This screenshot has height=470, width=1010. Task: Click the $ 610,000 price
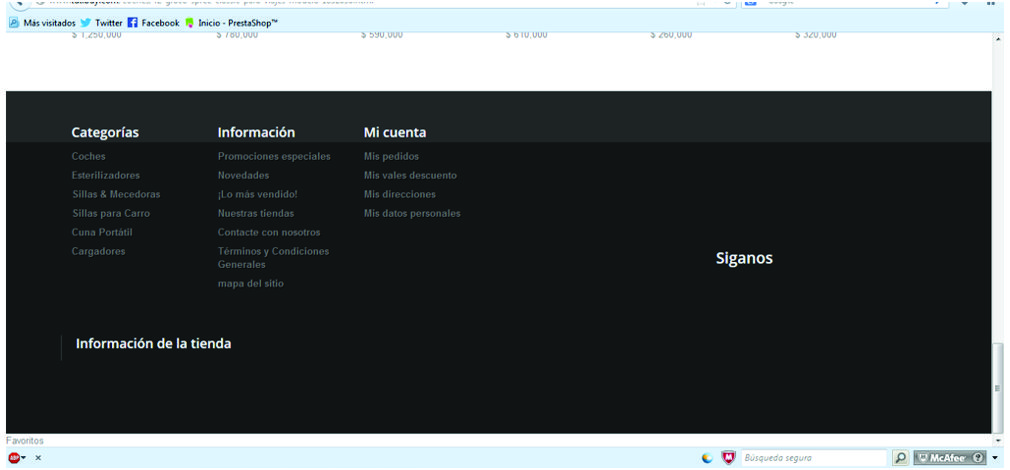(x=527, y=35)
